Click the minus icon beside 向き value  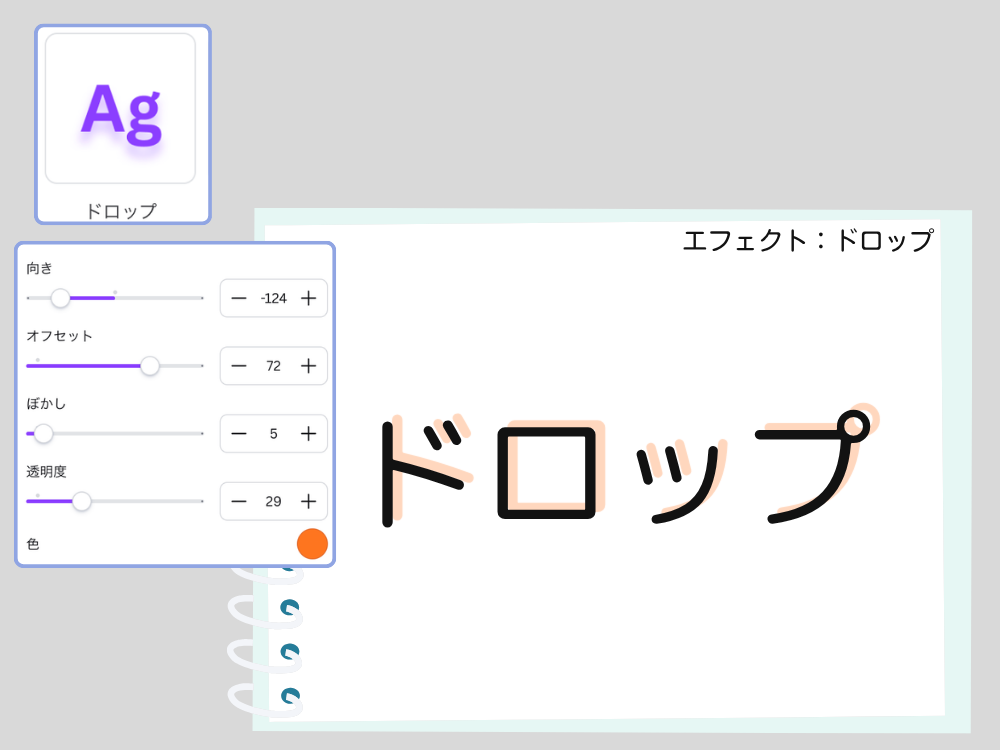coord(239,298)
